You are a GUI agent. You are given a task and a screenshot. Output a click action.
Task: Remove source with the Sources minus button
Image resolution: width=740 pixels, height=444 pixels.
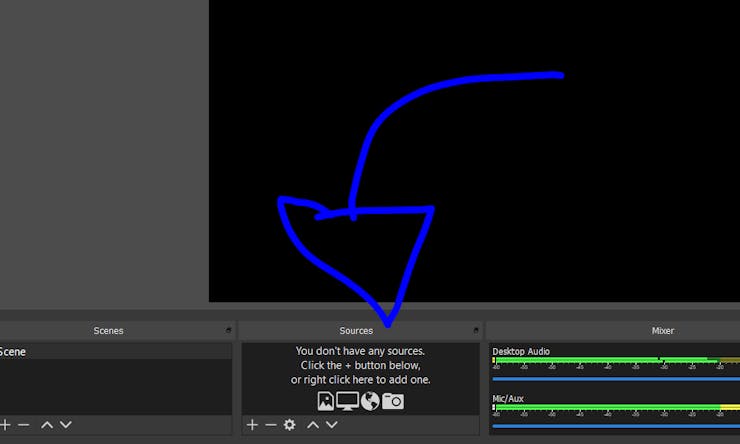[270, 425]
